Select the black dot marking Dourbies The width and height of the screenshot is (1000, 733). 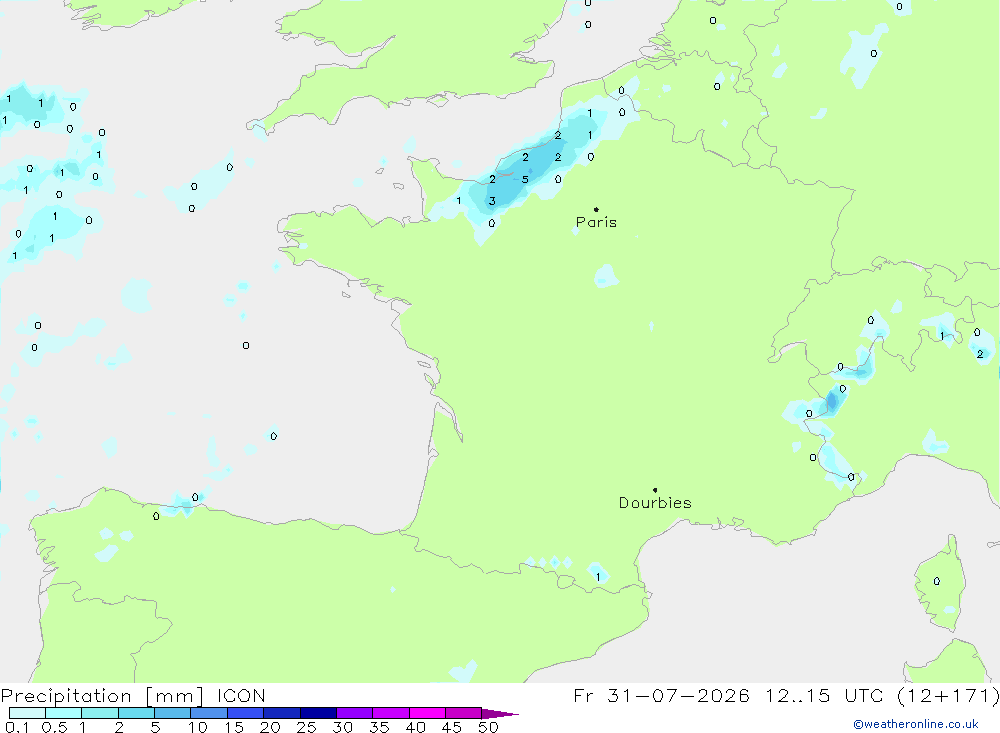(655, 490)
